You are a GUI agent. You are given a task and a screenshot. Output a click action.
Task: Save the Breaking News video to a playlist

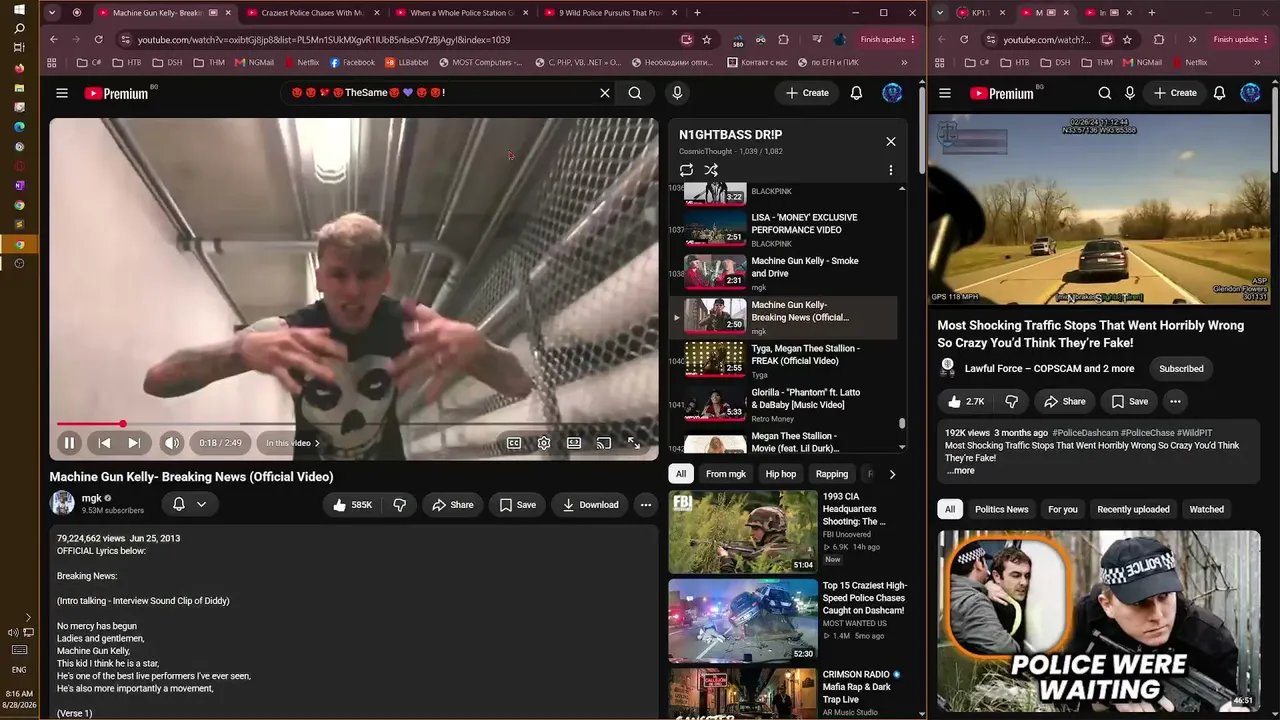[x=518, y=505]
